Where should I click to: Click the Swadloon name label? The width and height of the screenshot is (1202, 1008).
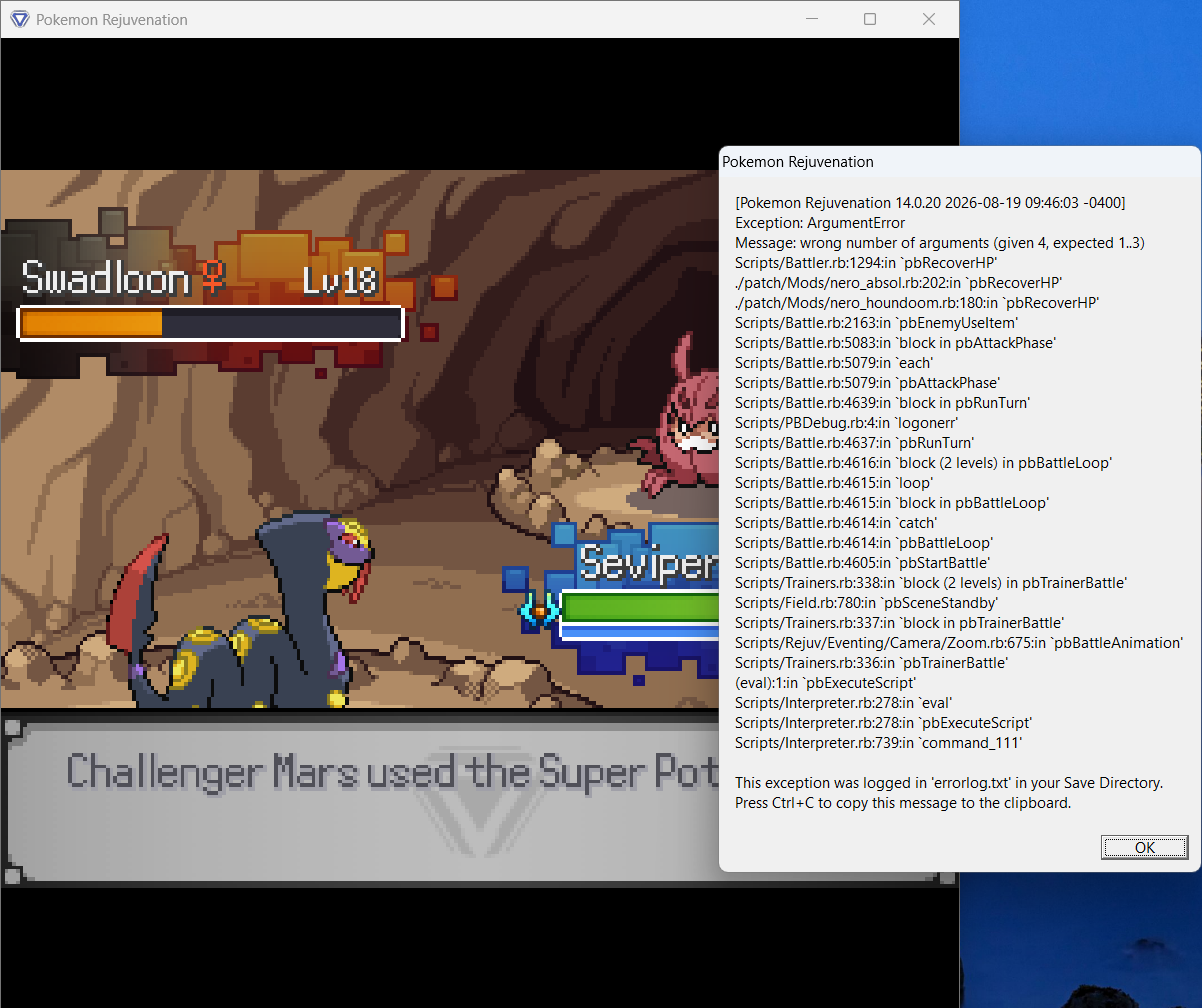coord(106,278)
